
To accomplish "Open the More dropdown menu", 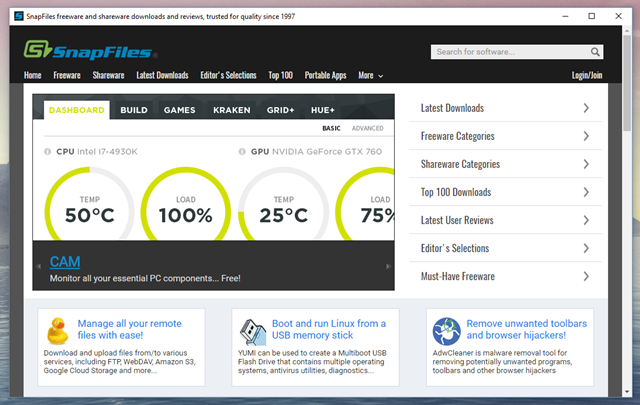I will (371, 76).
